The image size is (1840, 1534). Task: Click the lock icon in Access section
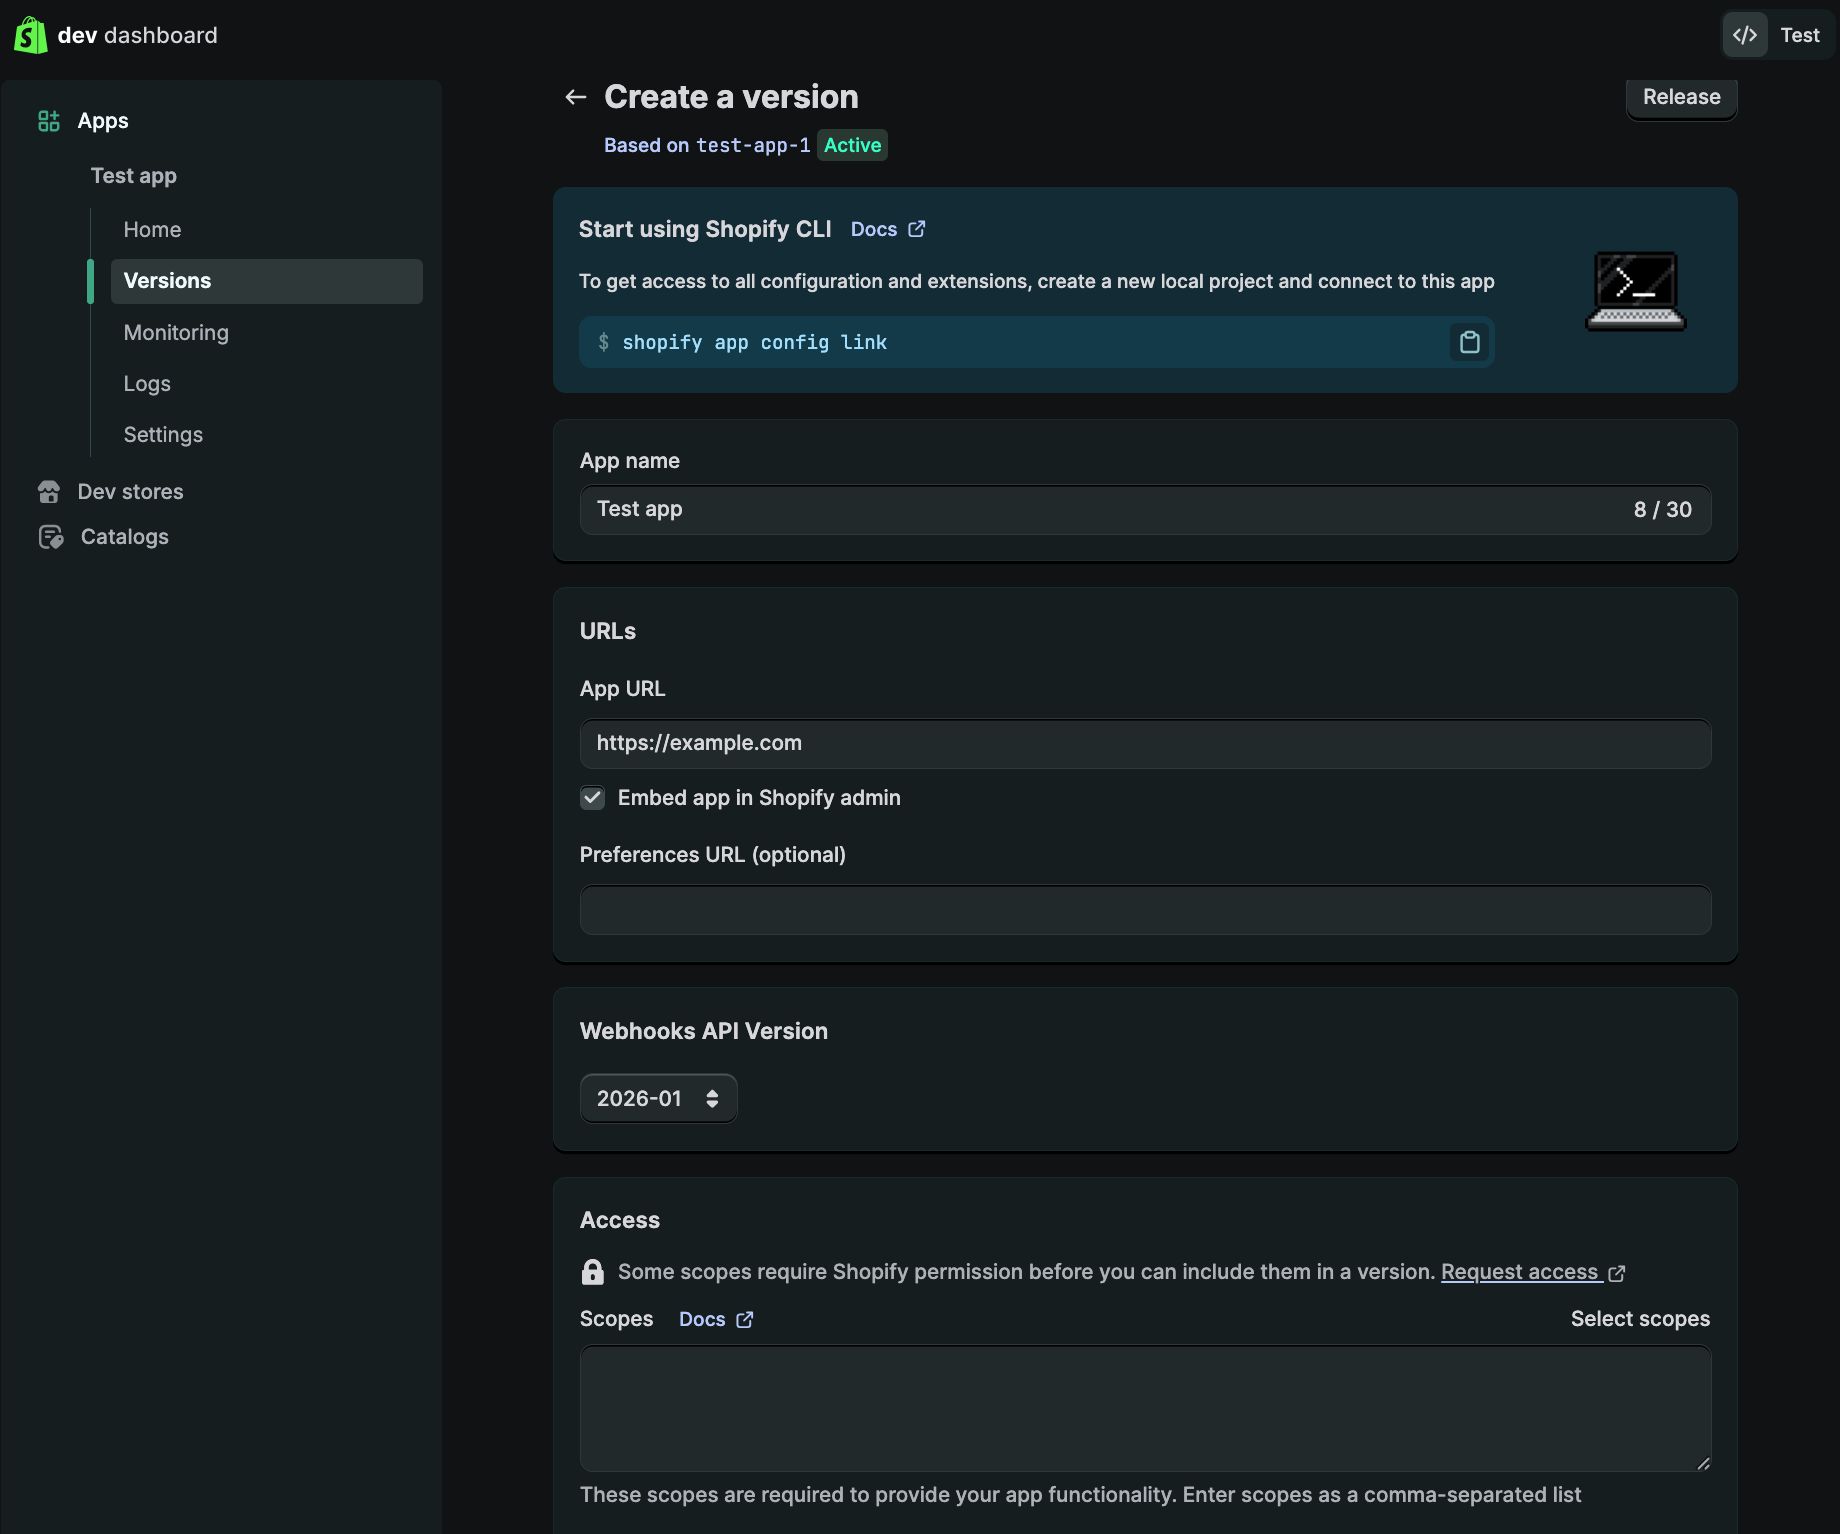point(593,1272)
